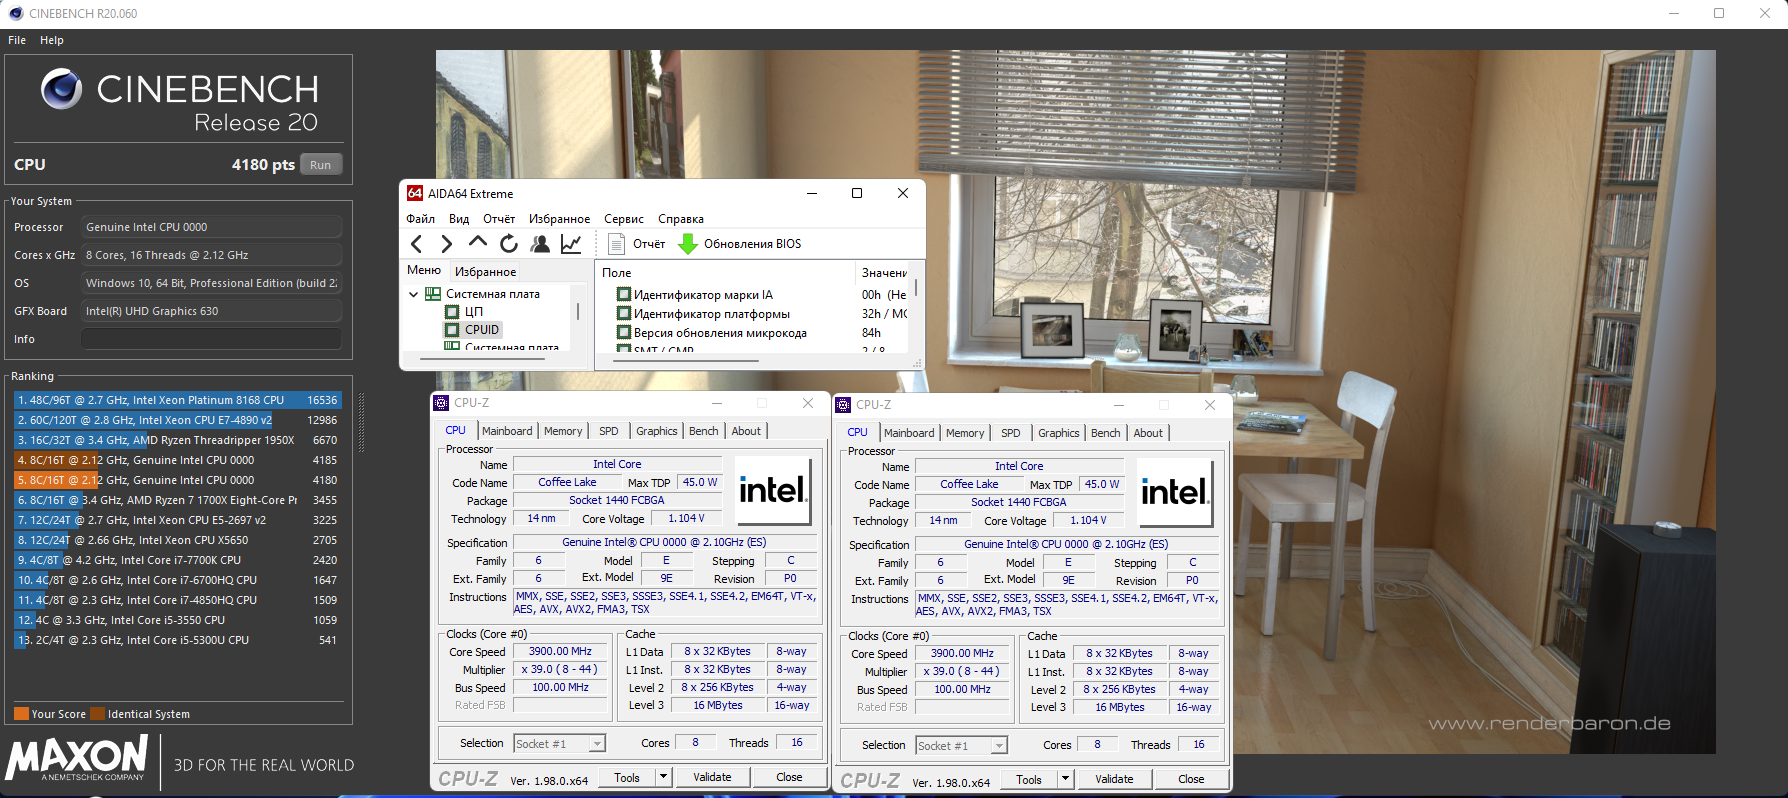This screenshot has height=798, width=1788.
Task: Click the Cinebench Info input field
Action: (x=211, y=339)
